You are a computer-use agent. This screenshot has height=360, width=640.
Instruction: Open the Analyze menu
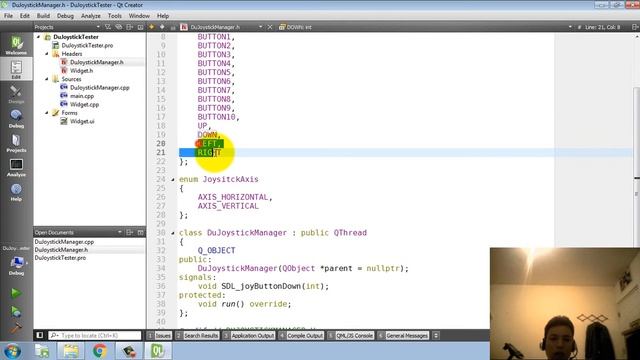pyautogui.click(x=91, y=16)
